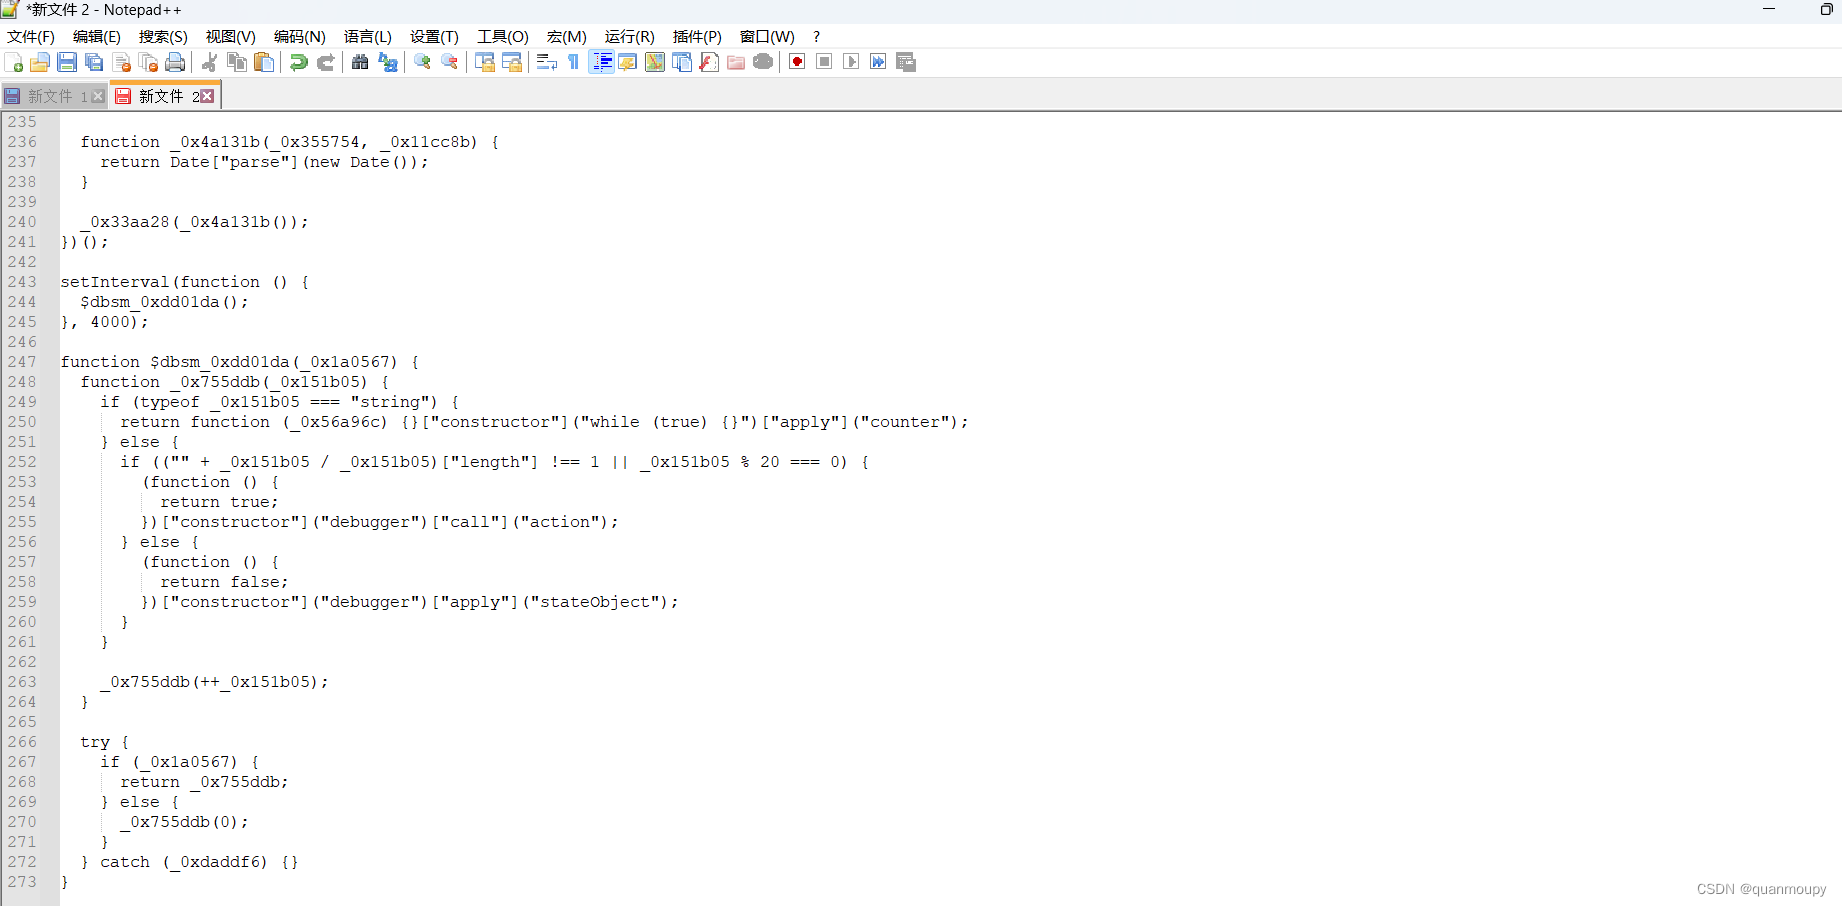Image resolution: width=1842 pixels, height=906 pixels.
Task: Click the Close file toolbar icon
Action: (x=122, y=62)
